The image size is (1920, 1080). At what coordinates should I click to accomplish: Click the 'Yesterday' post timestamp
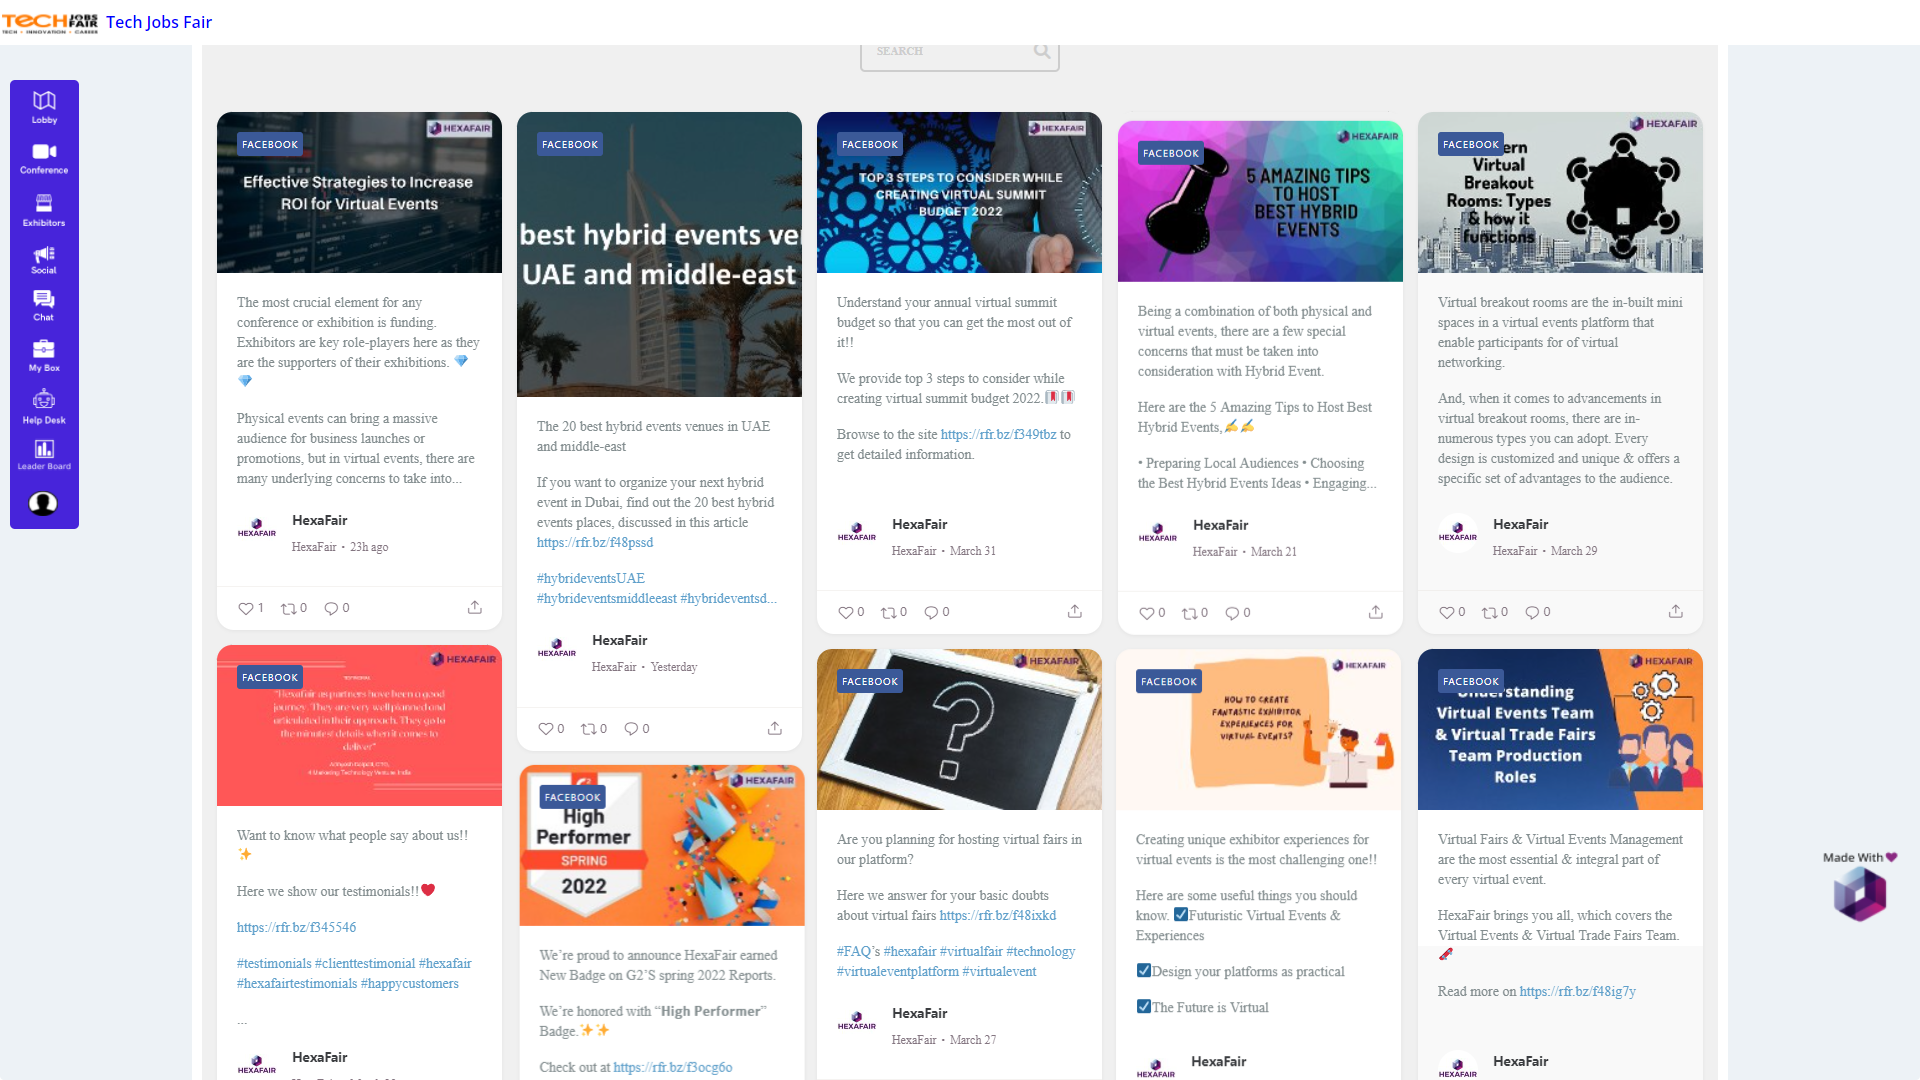[674, 667]
